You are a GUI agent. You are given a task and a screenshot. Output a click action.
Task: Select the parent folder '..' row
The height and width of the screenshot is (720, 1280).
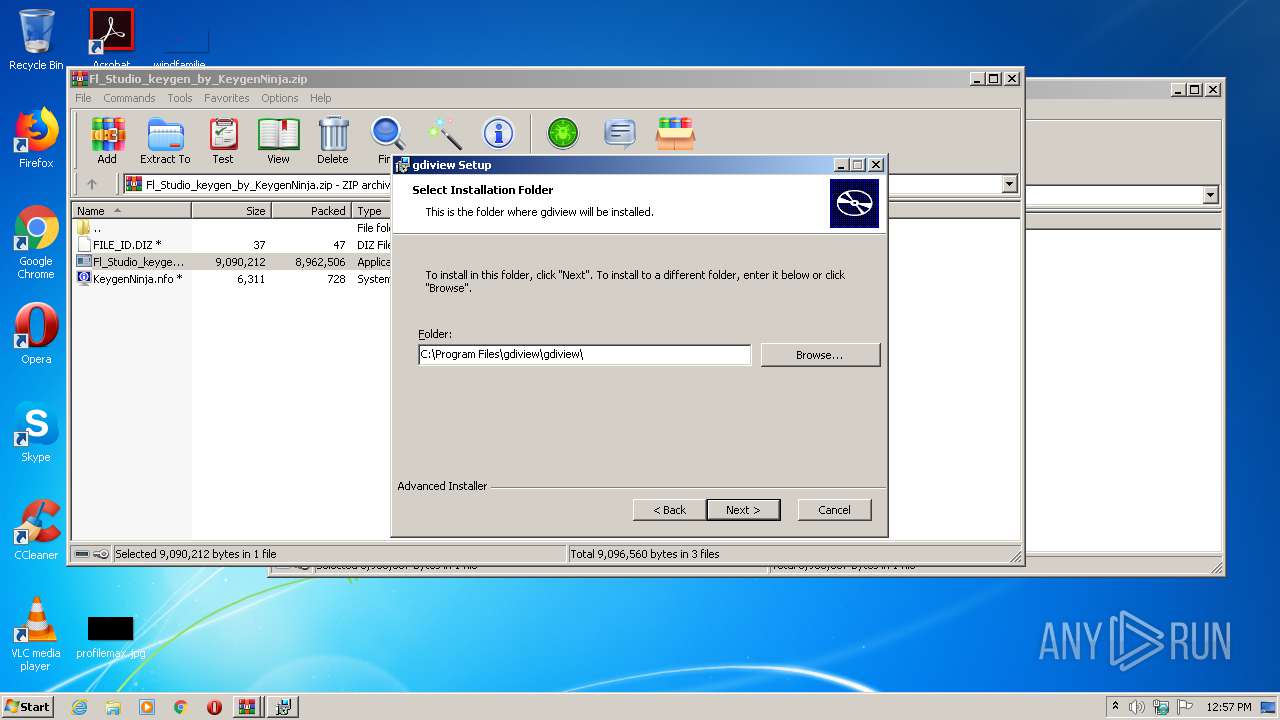point(232,228)
